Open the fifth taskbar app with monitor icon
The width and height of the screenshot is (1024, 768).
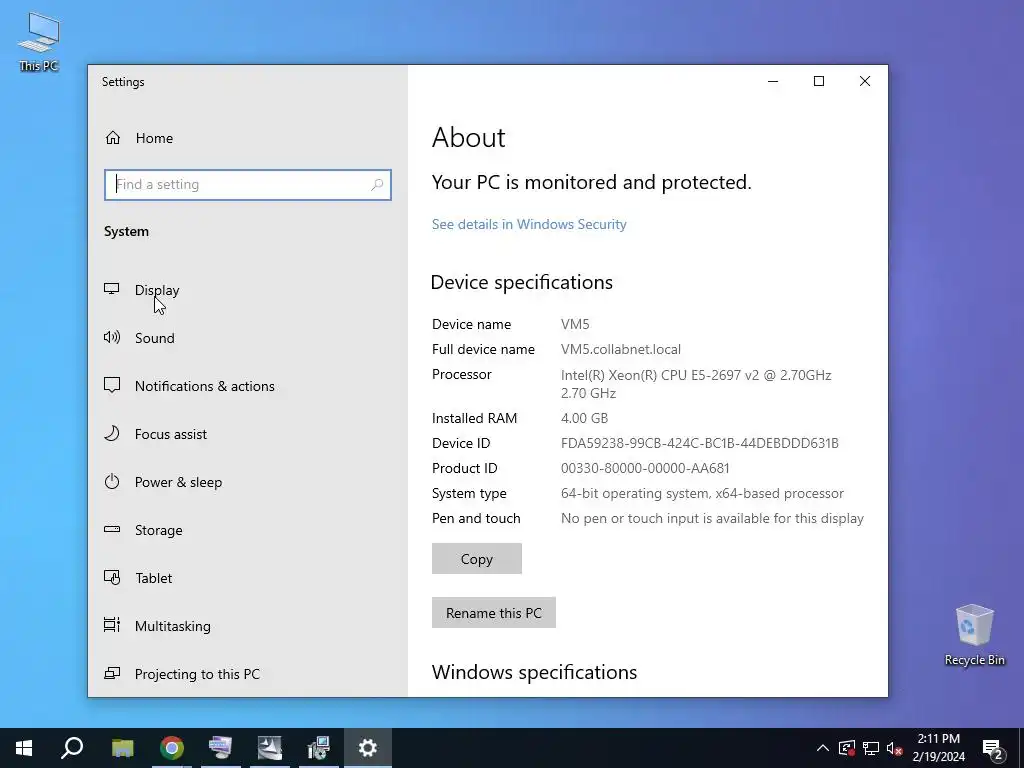(221, 748)
